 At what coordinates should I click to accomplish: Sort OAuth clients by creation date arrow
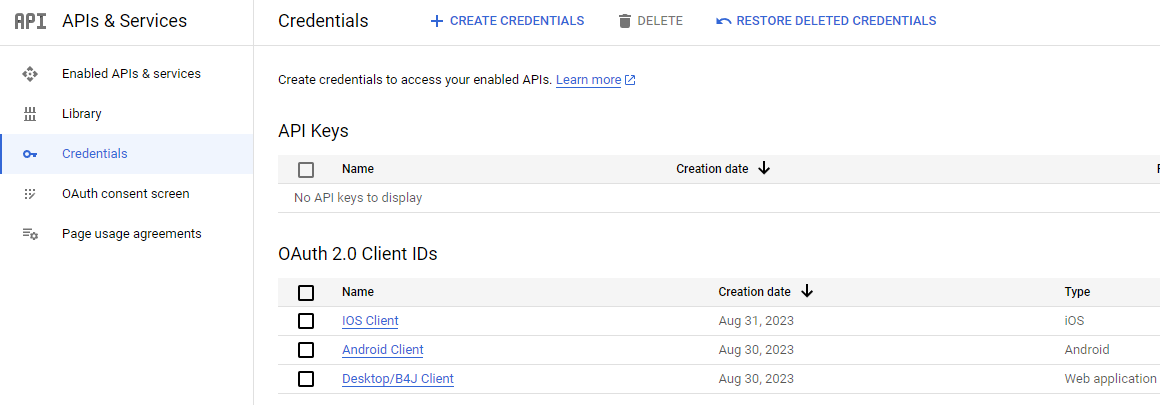807,292
